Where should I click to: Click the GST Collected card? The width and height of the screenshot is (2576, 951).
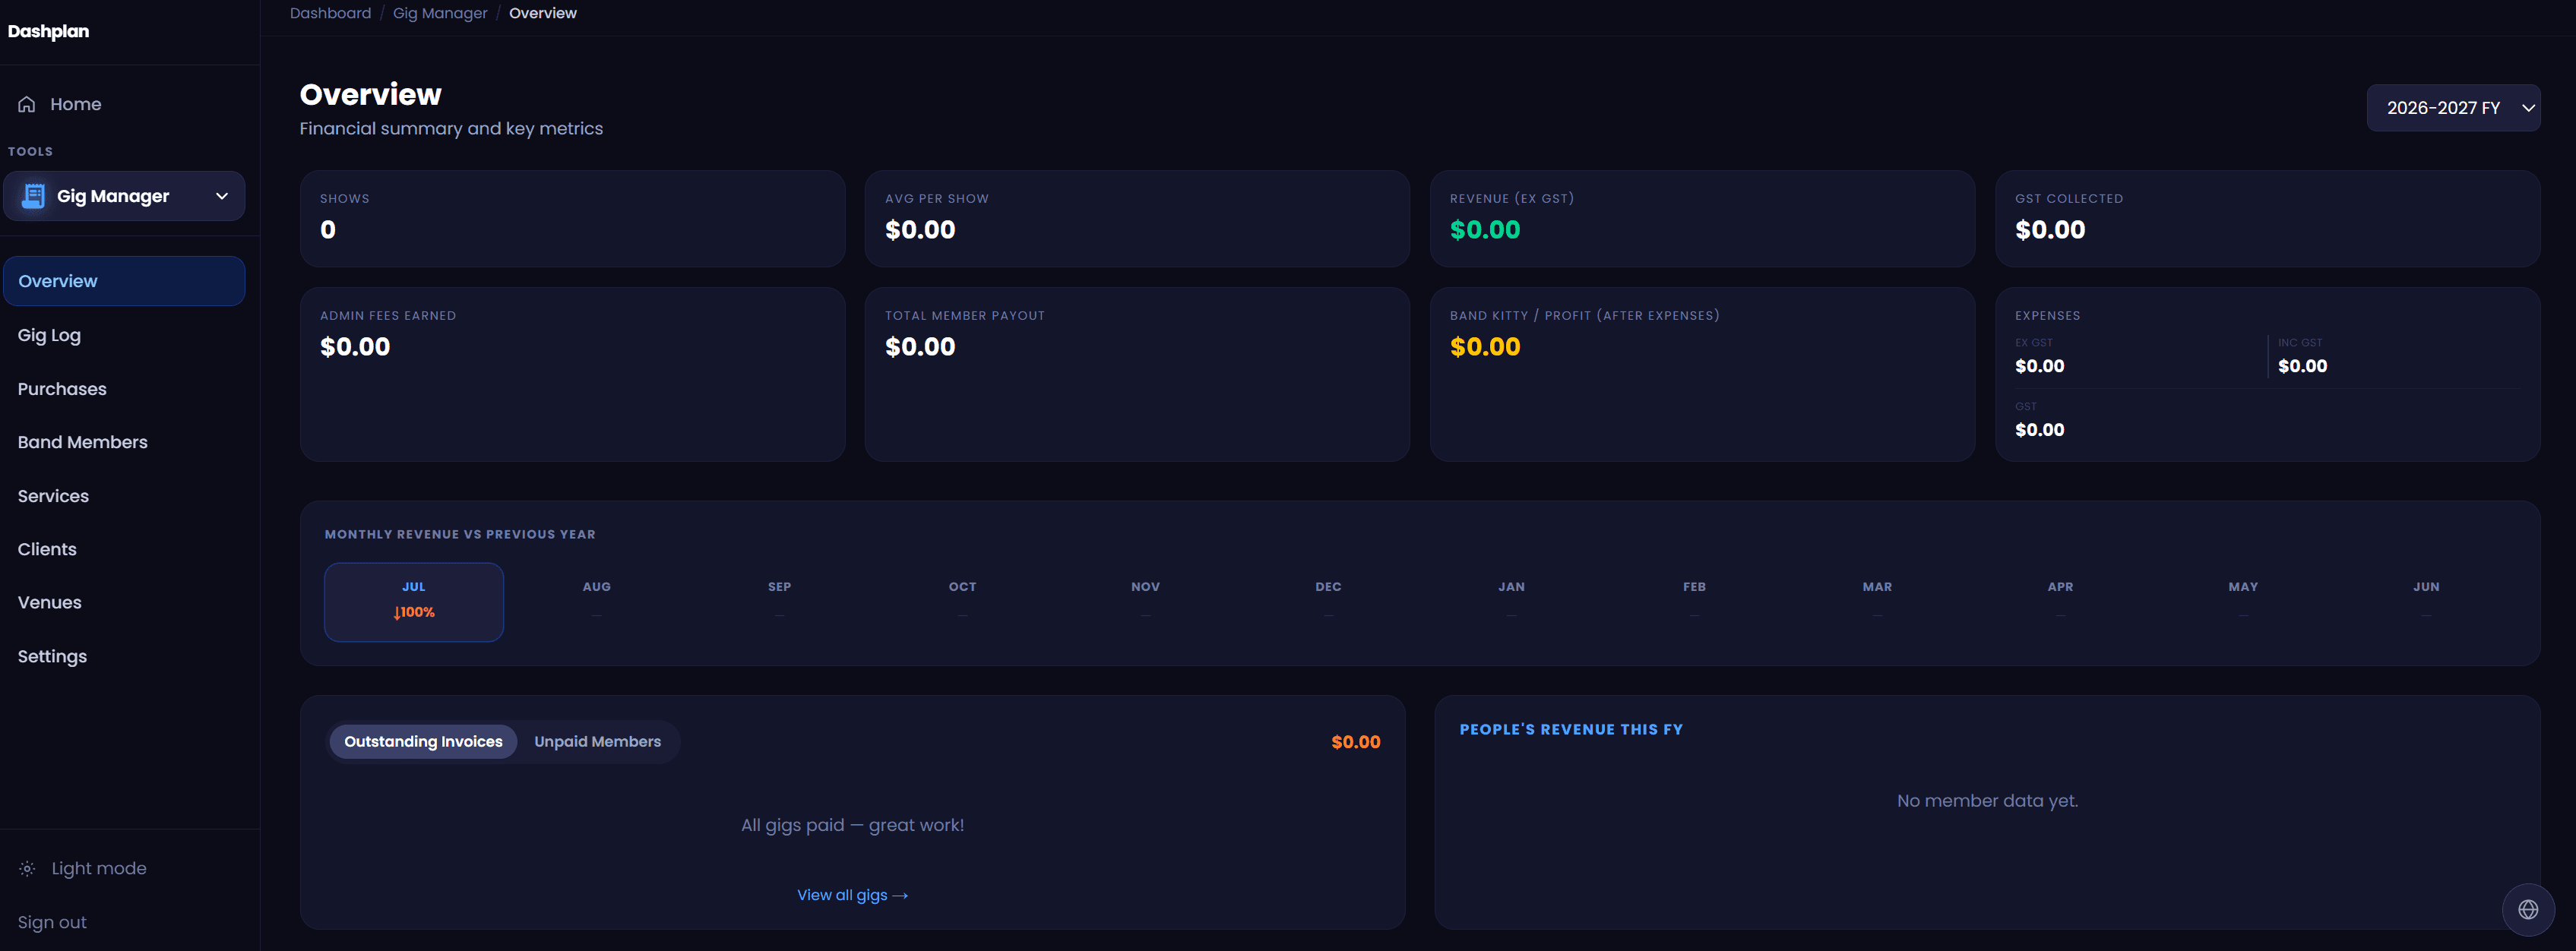point(2267,218)
